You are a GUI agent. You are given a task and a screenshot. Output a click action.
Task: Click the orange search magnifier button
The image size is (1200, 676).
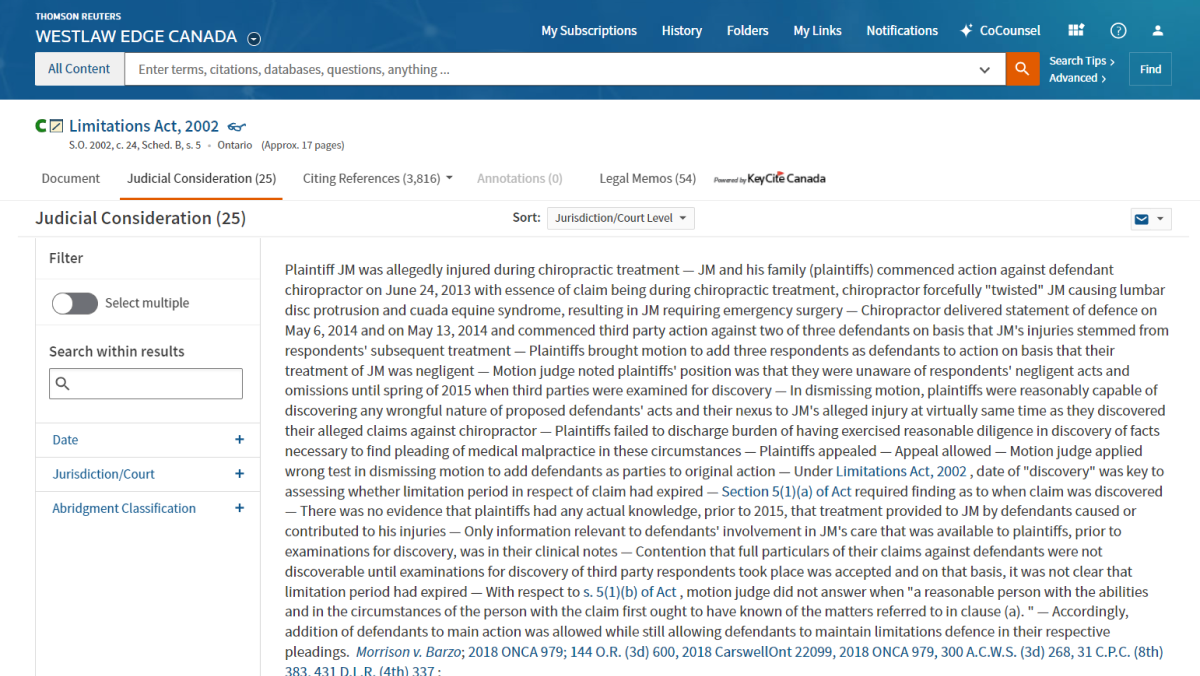click(1022, 69)
